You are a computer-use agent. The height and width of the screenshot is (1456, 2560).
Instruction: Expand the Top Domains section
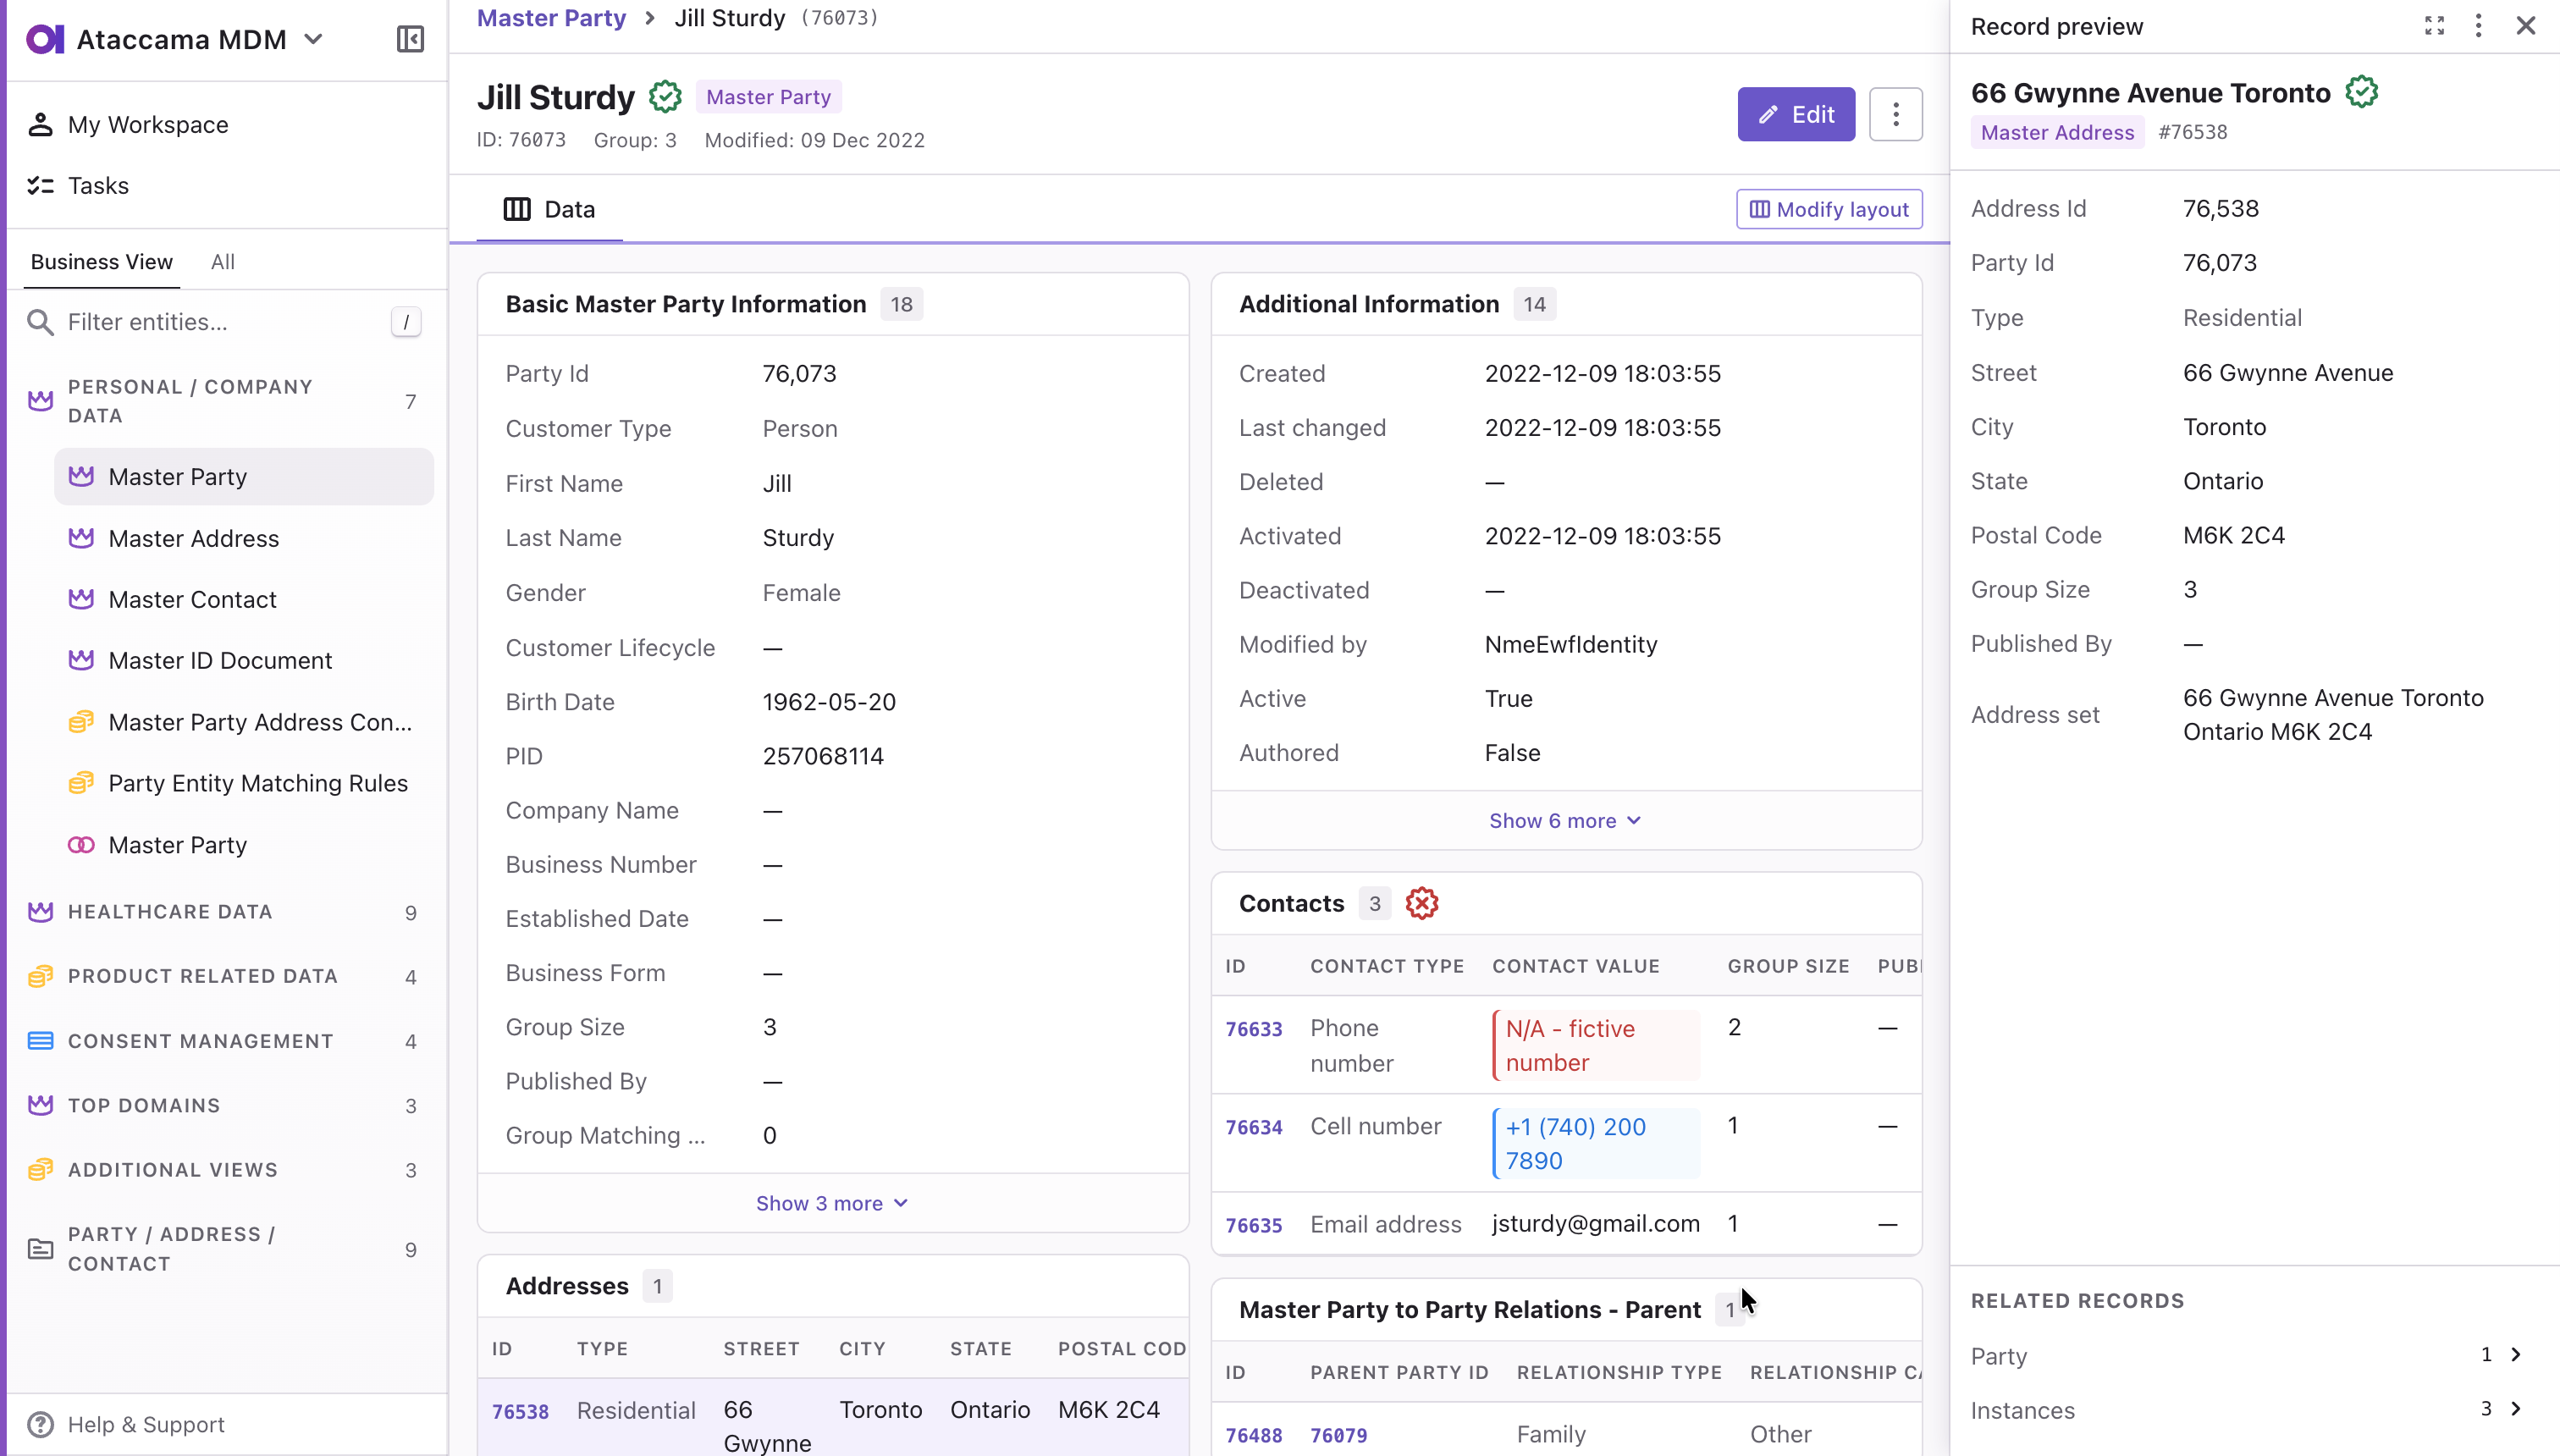pos(226,1105)
